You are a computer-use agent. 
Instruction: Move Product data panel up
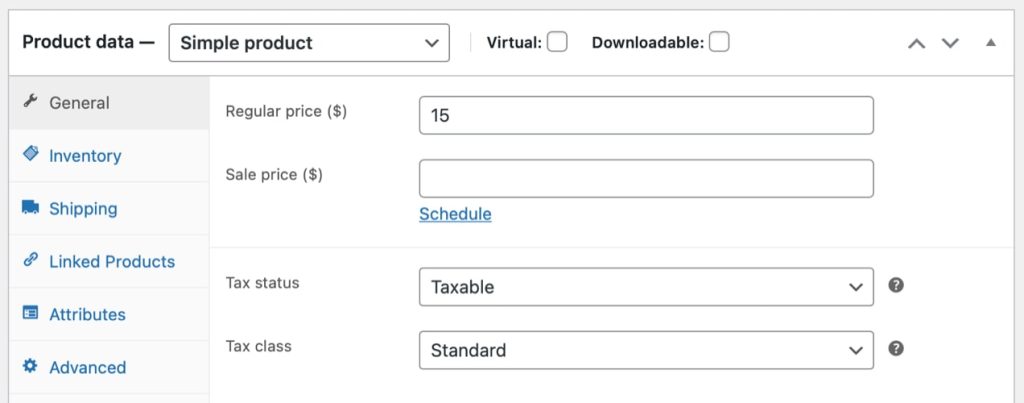coord(917,44)
